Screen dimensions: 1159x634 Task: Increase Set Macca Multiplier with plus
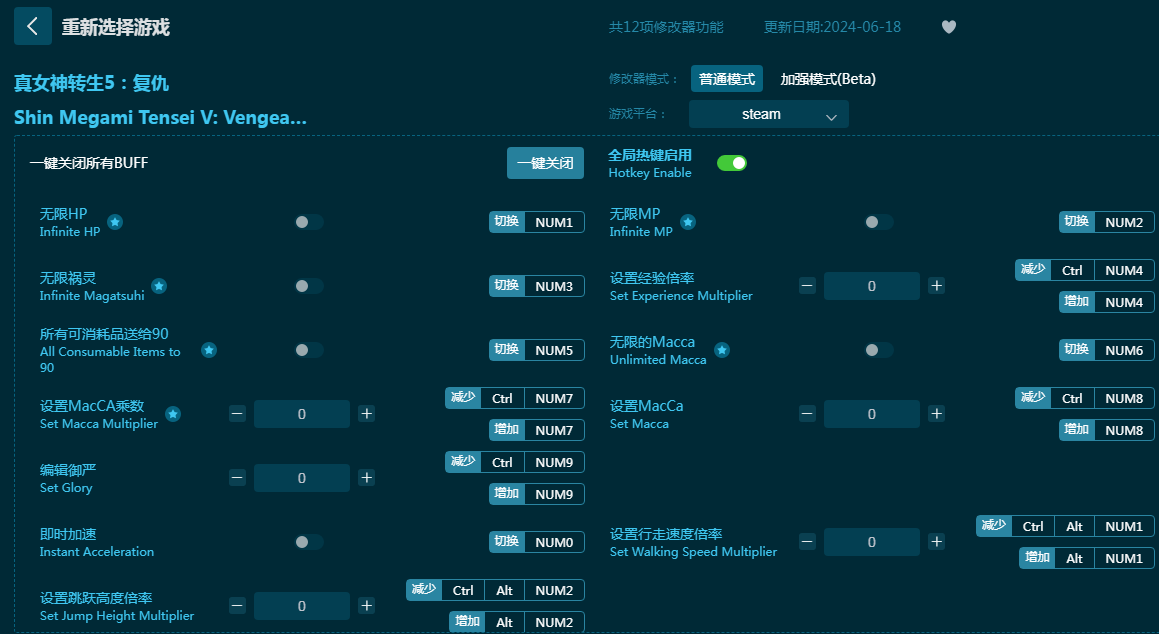point(367,414)
